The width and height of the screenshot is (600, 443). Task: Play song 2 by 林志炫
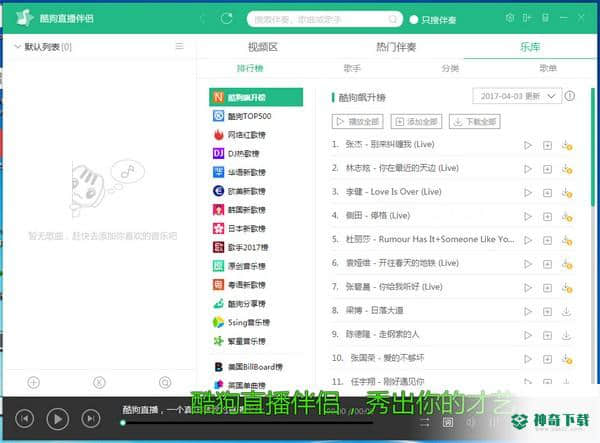tap(528, 169)
